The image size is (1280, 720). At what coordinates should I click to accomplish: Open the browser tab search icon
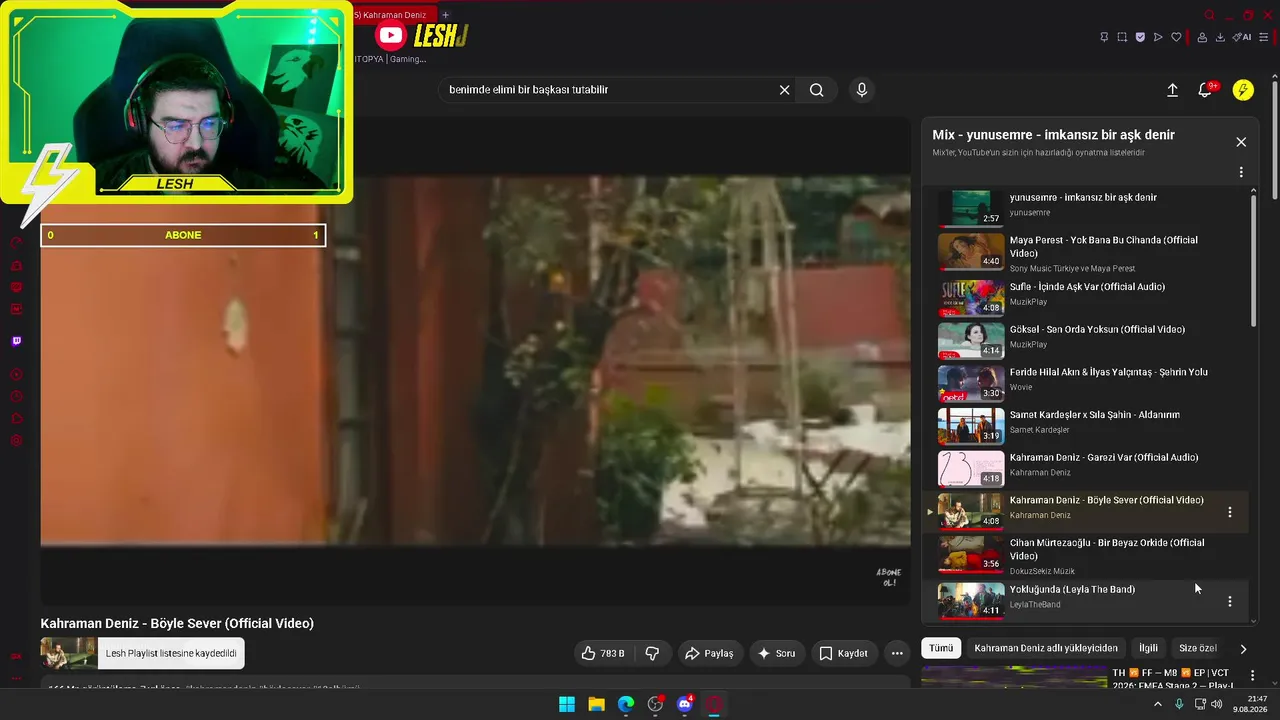[x=1210, y=15]
